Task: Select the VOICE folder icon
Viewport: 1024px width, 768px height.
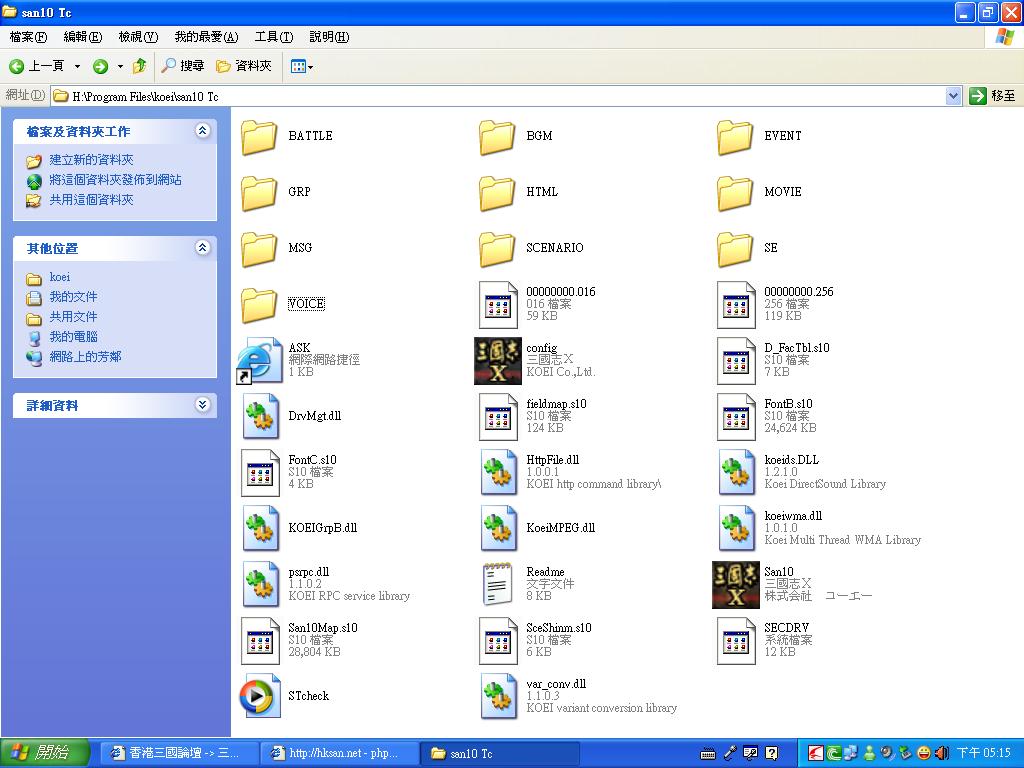Action: point(259,305)
